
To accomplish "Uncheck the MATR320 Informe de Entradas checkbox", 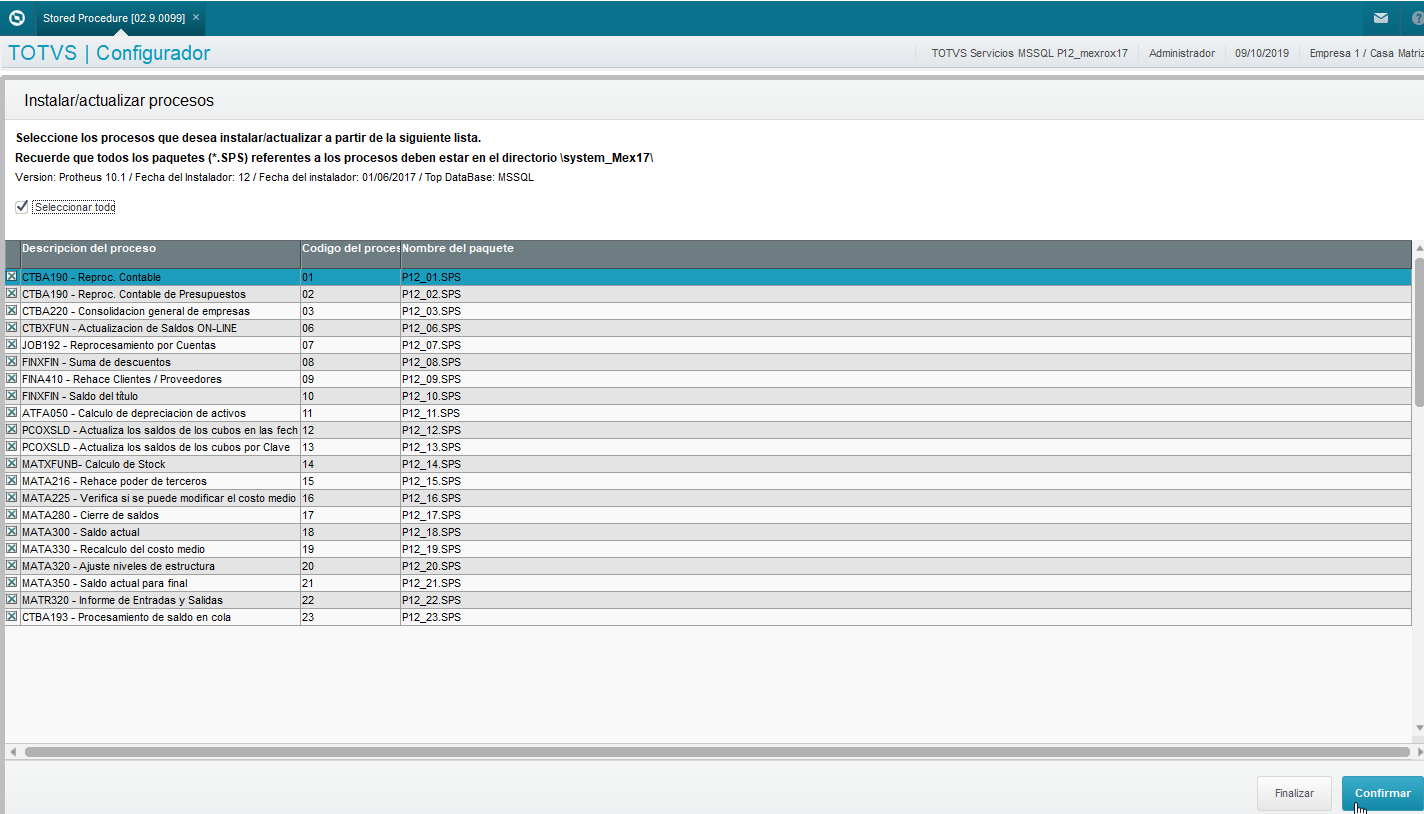I will [x=12, y=599].
